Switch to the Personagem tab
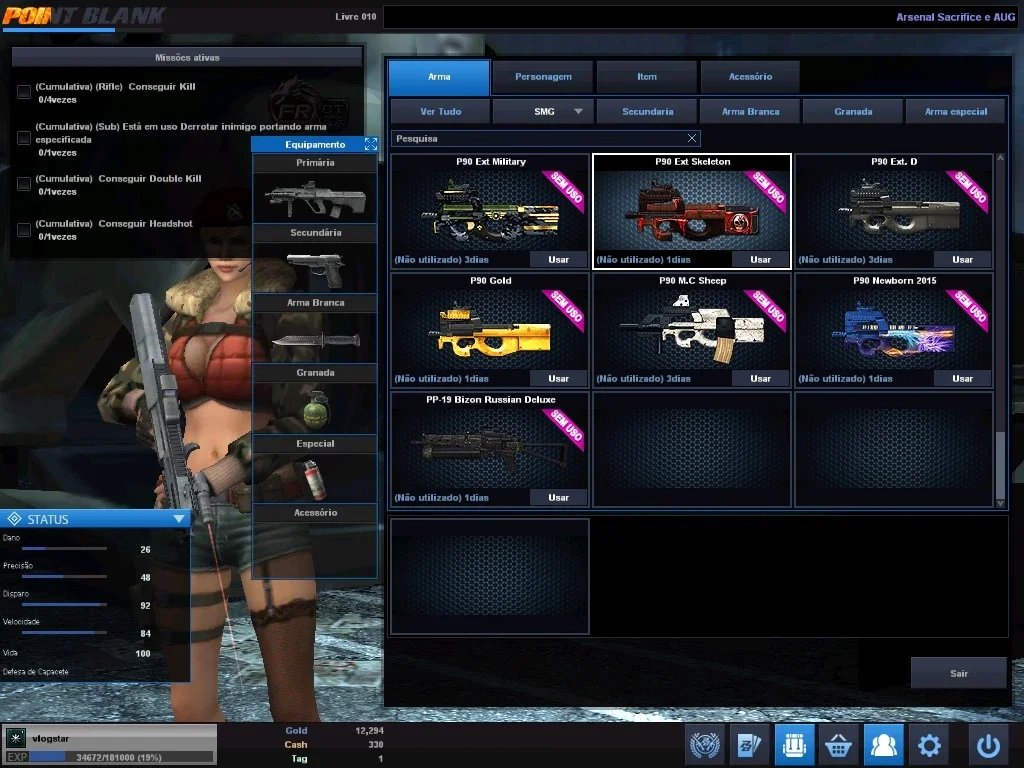Image resolution: width=1024 pixels, height=768 pixels. pyautogui.click(x=543, y=77)
